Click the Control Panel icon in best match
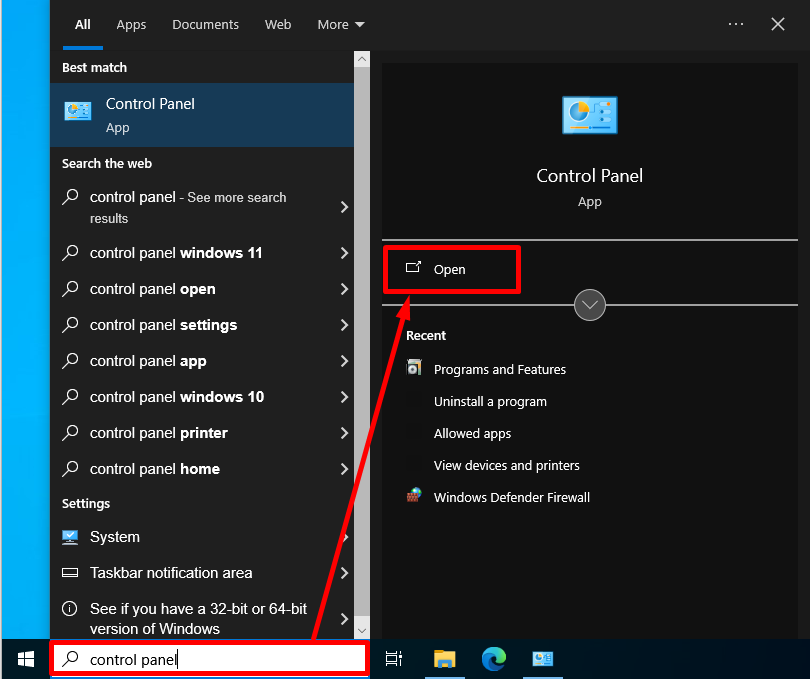 click(x=77, y=111)
